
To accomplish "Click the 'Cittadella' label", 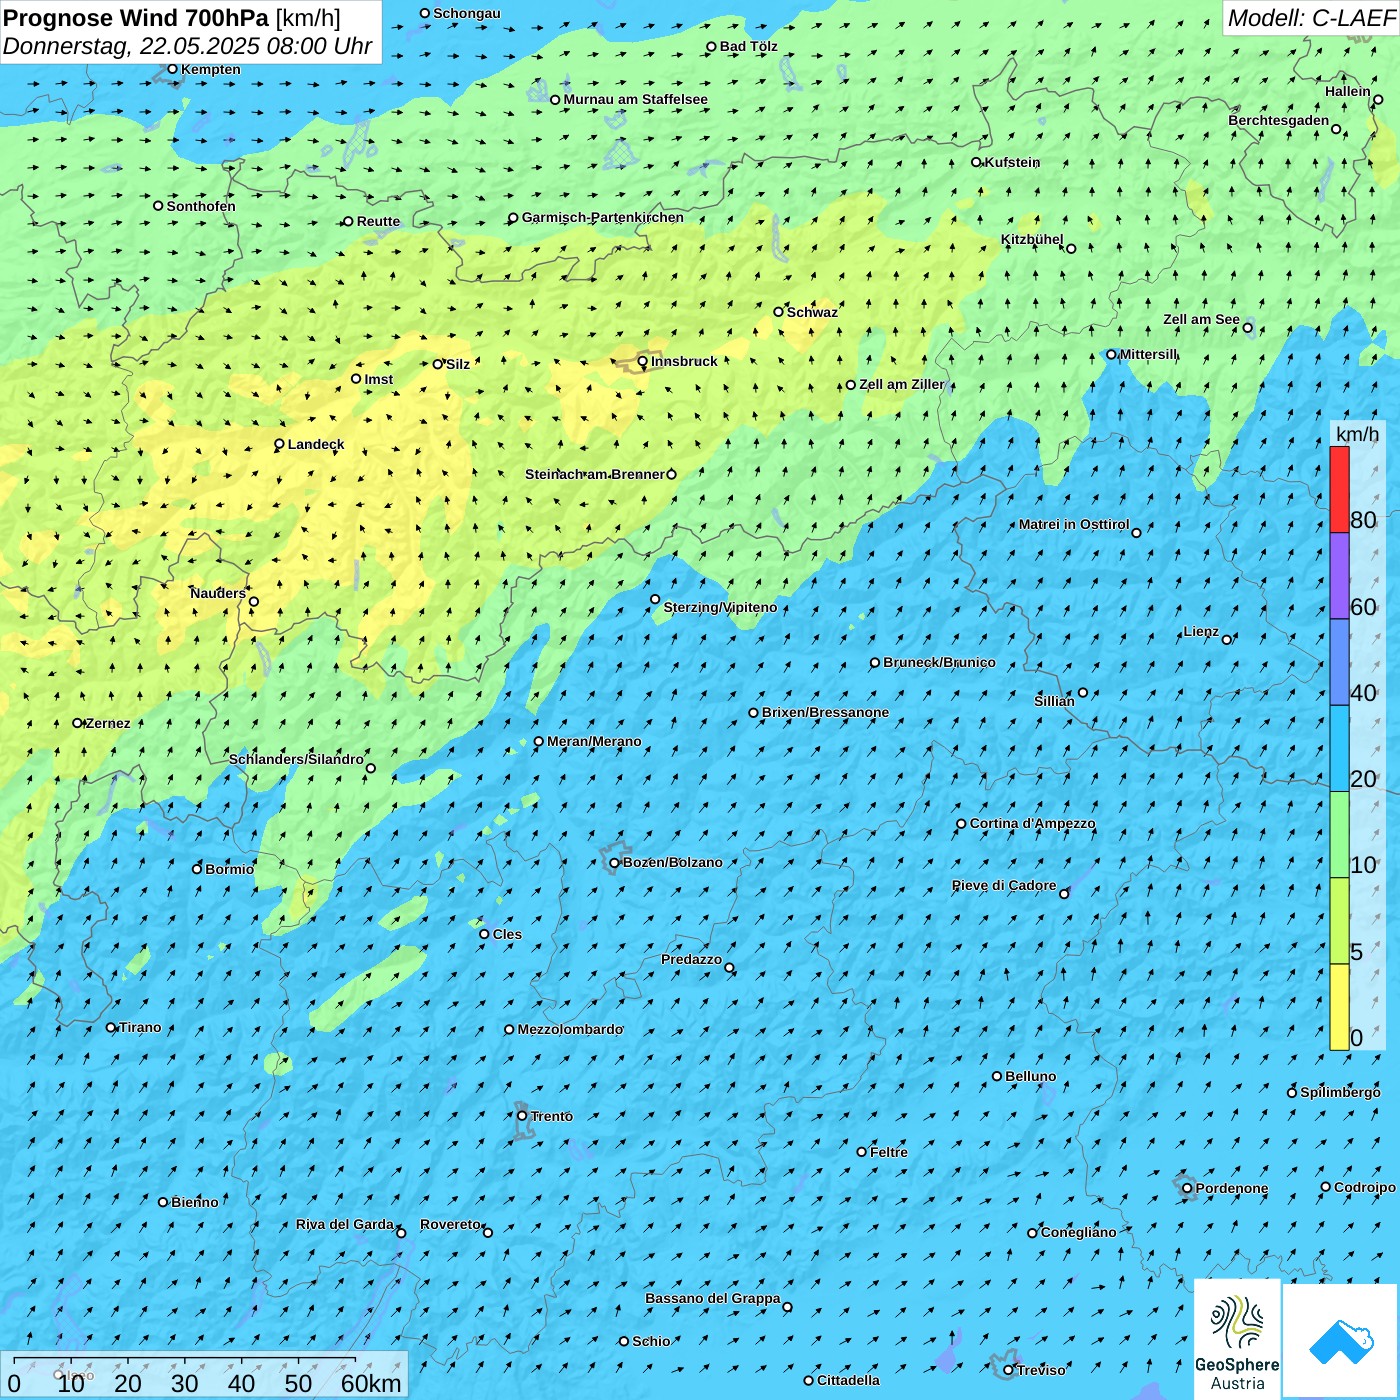I will click(x=849, y=1380).
